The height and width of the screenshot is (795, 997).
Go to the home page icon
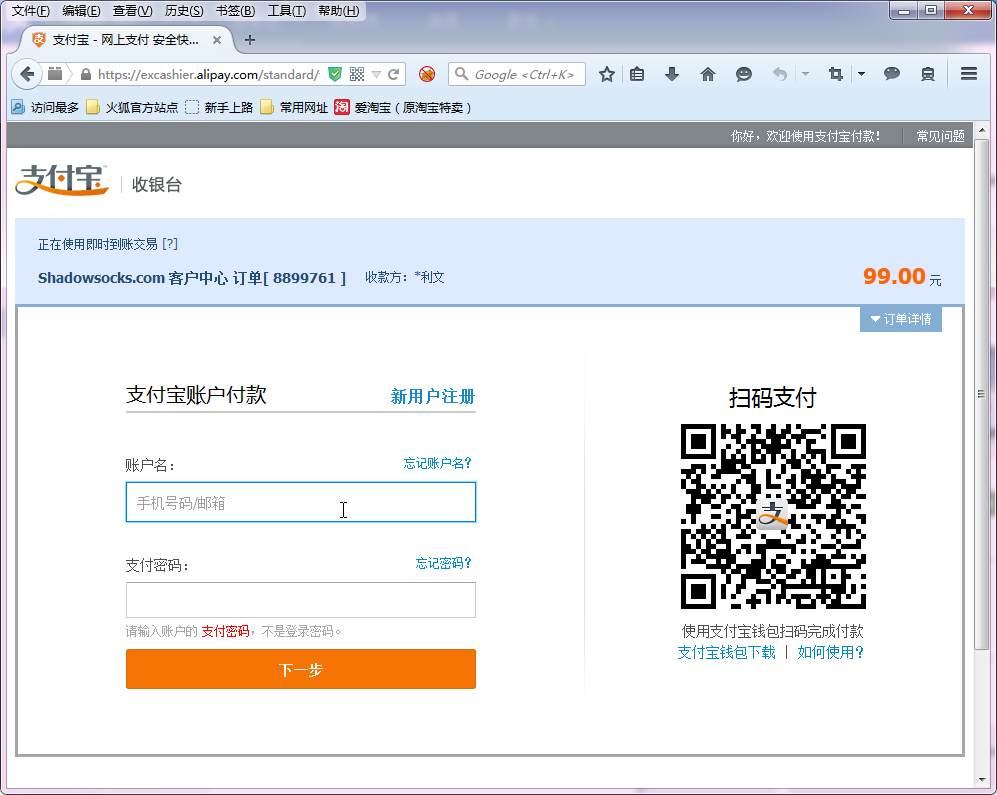[x=708, y=74]
